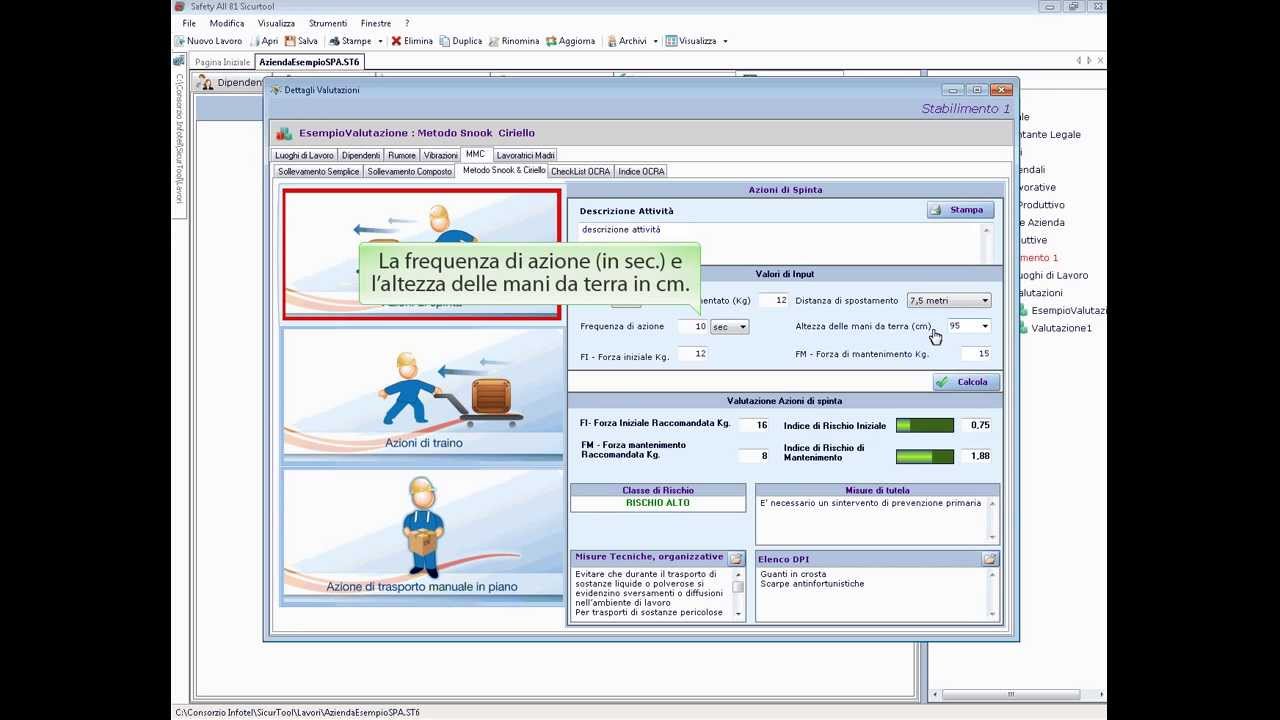
Task: Open a file with Apri
Action: (264, 41)
